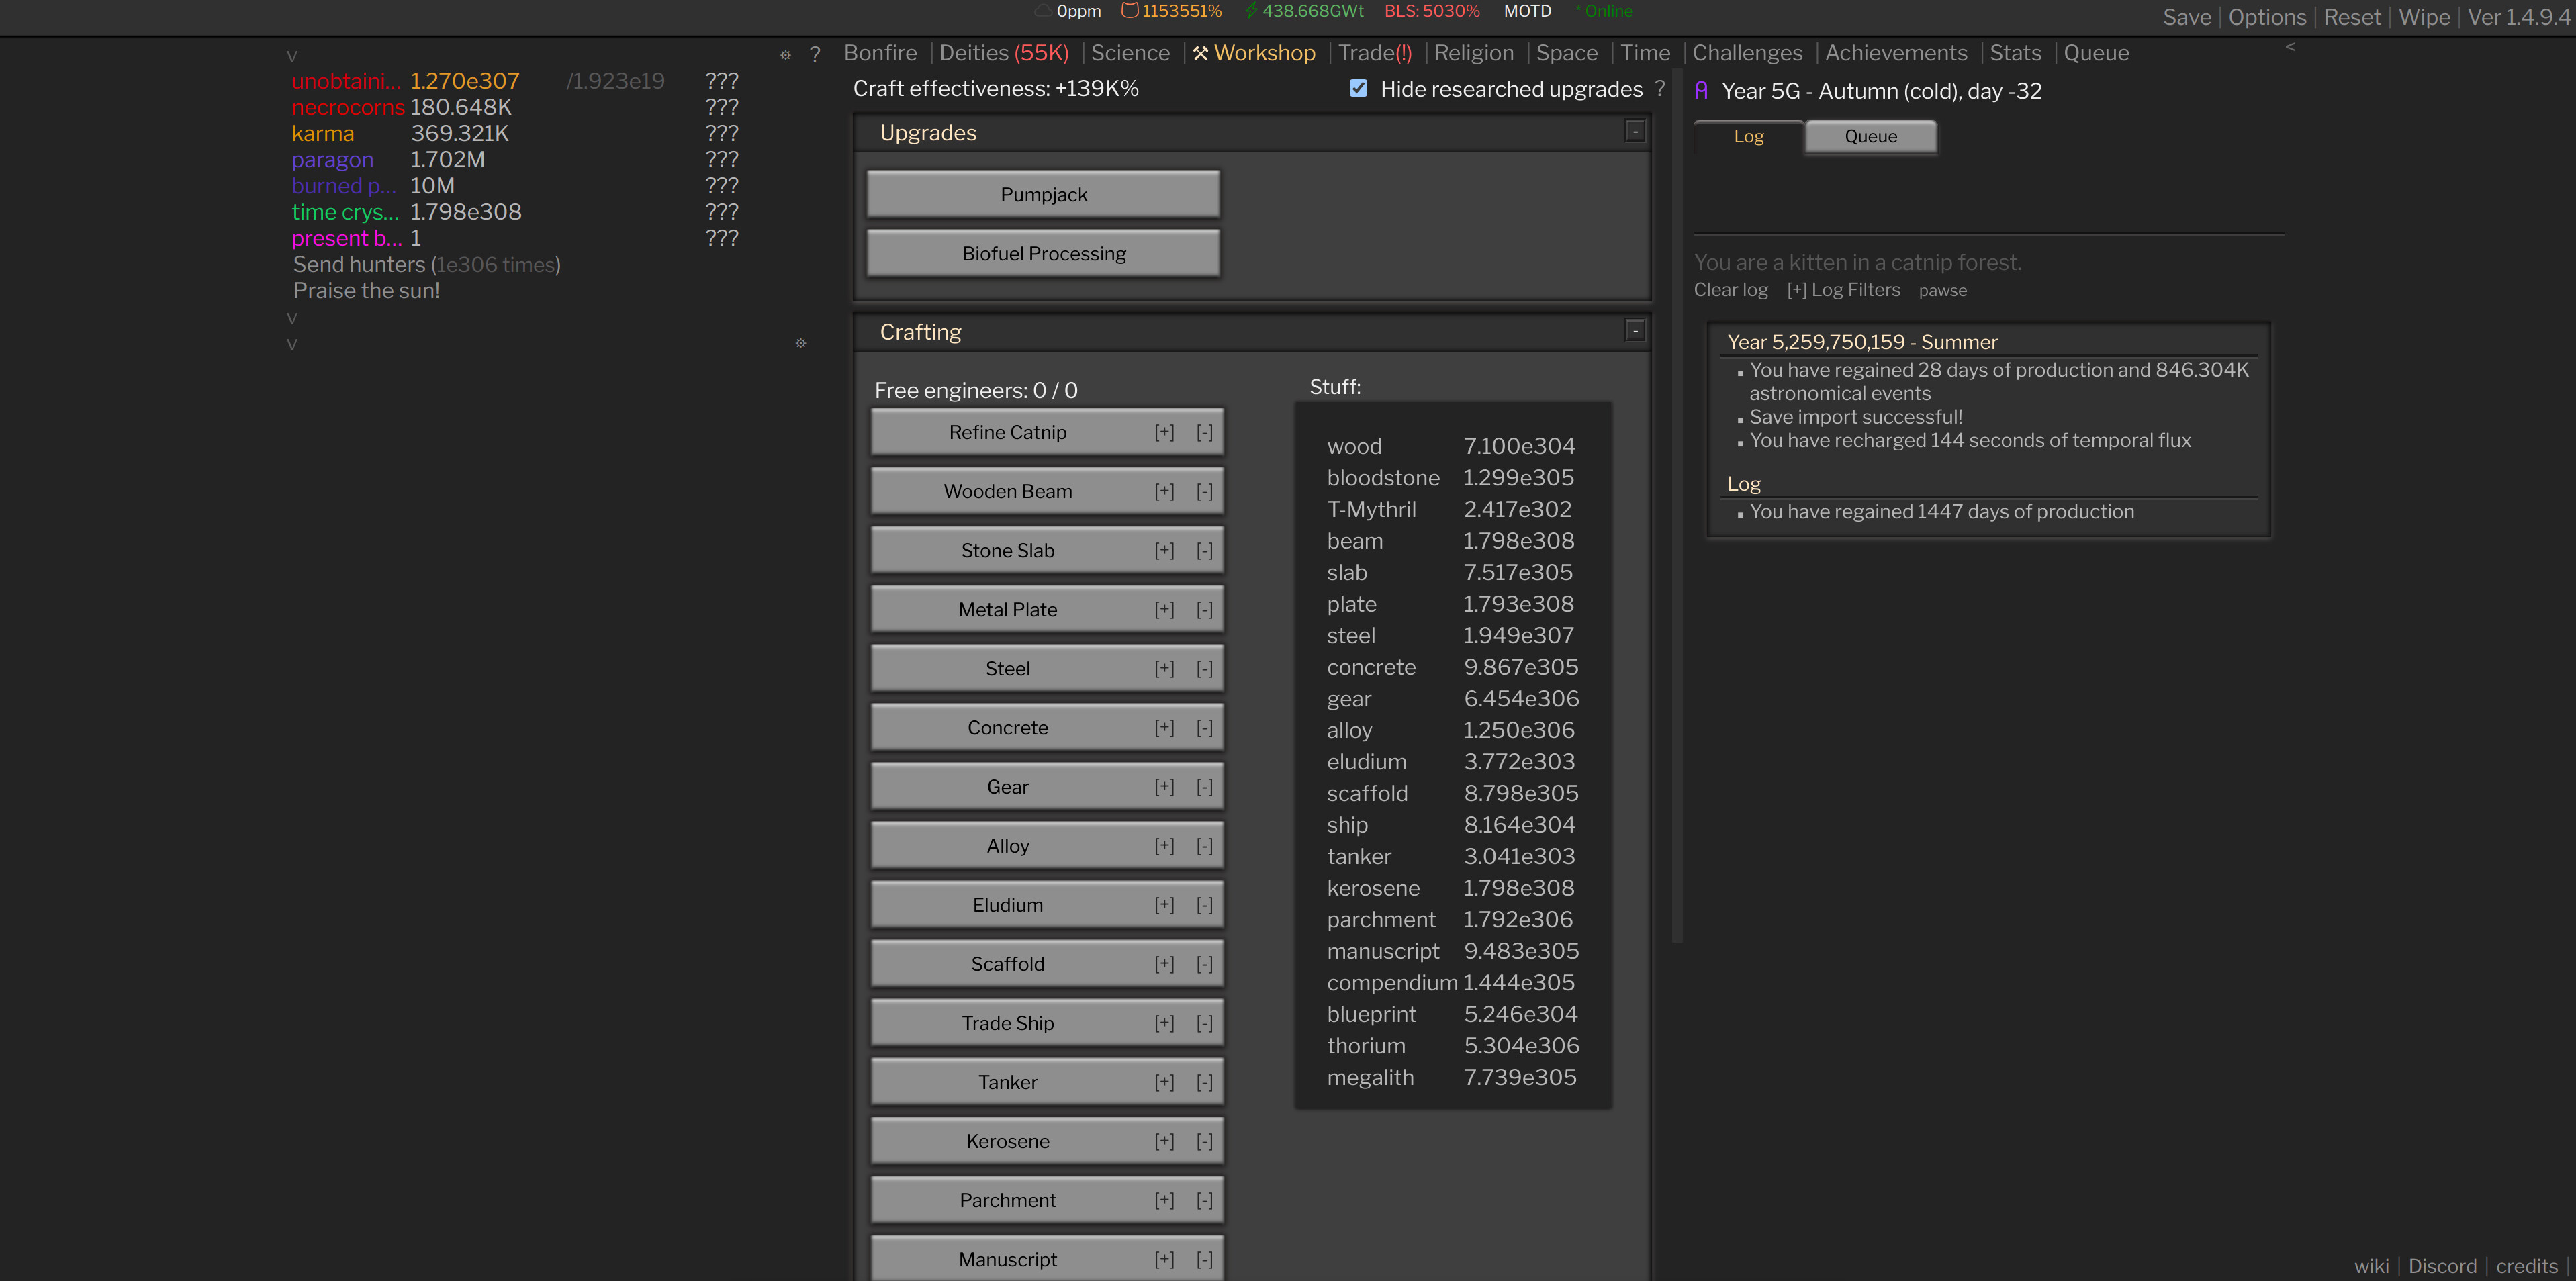2576x1281 pixels.
Task: Collapse the Crafting panel
Action: [1634, 330]
